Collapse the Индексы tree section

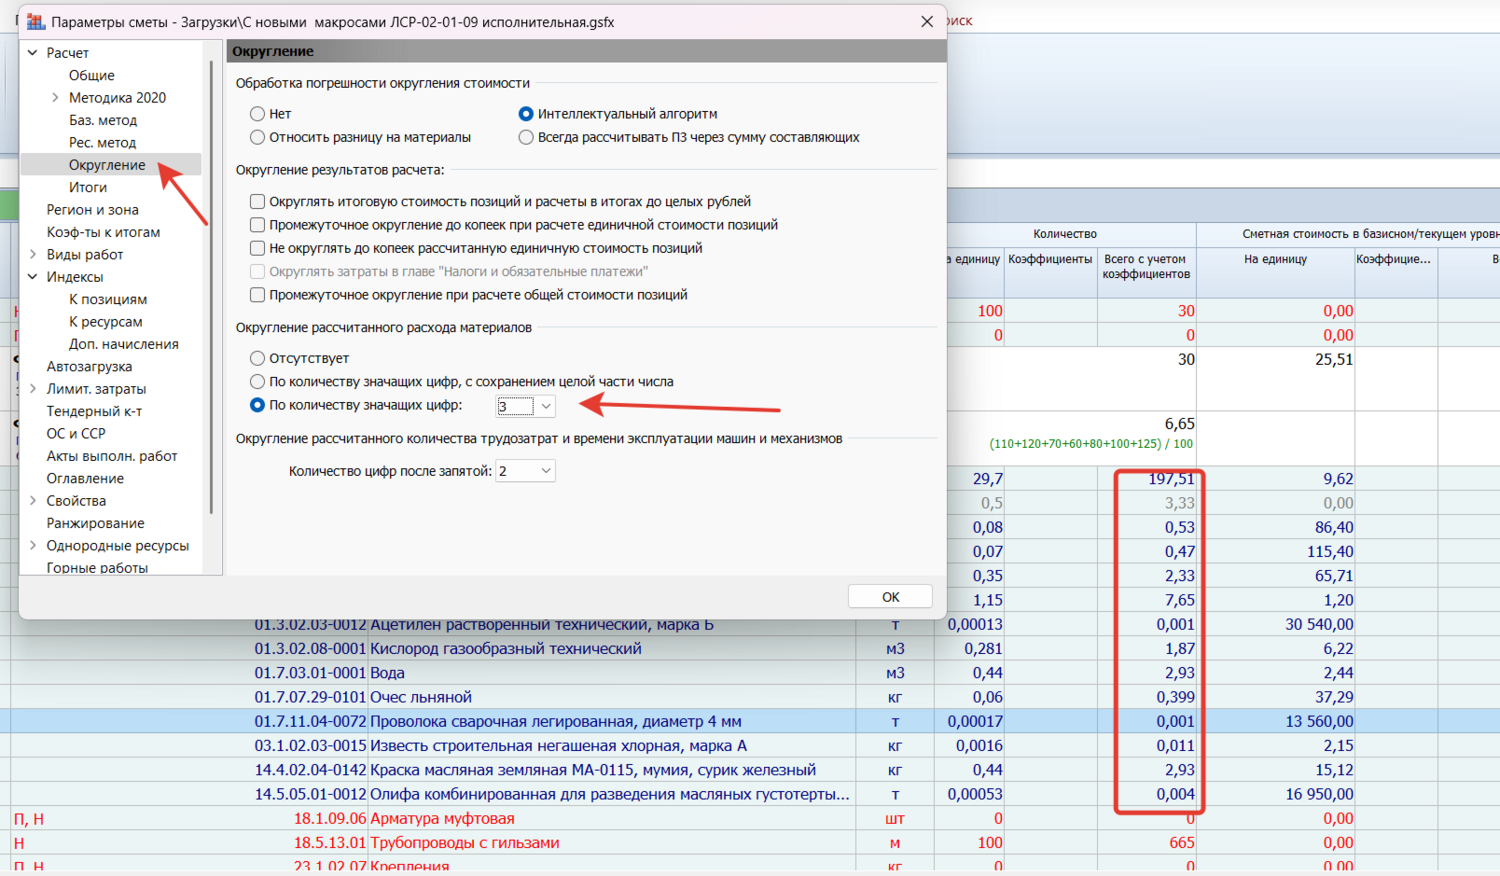coord(33,277)
